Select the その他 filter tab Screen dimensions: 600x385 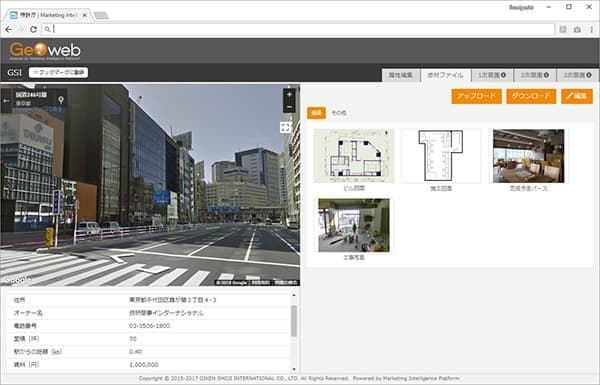click(339, 113)
